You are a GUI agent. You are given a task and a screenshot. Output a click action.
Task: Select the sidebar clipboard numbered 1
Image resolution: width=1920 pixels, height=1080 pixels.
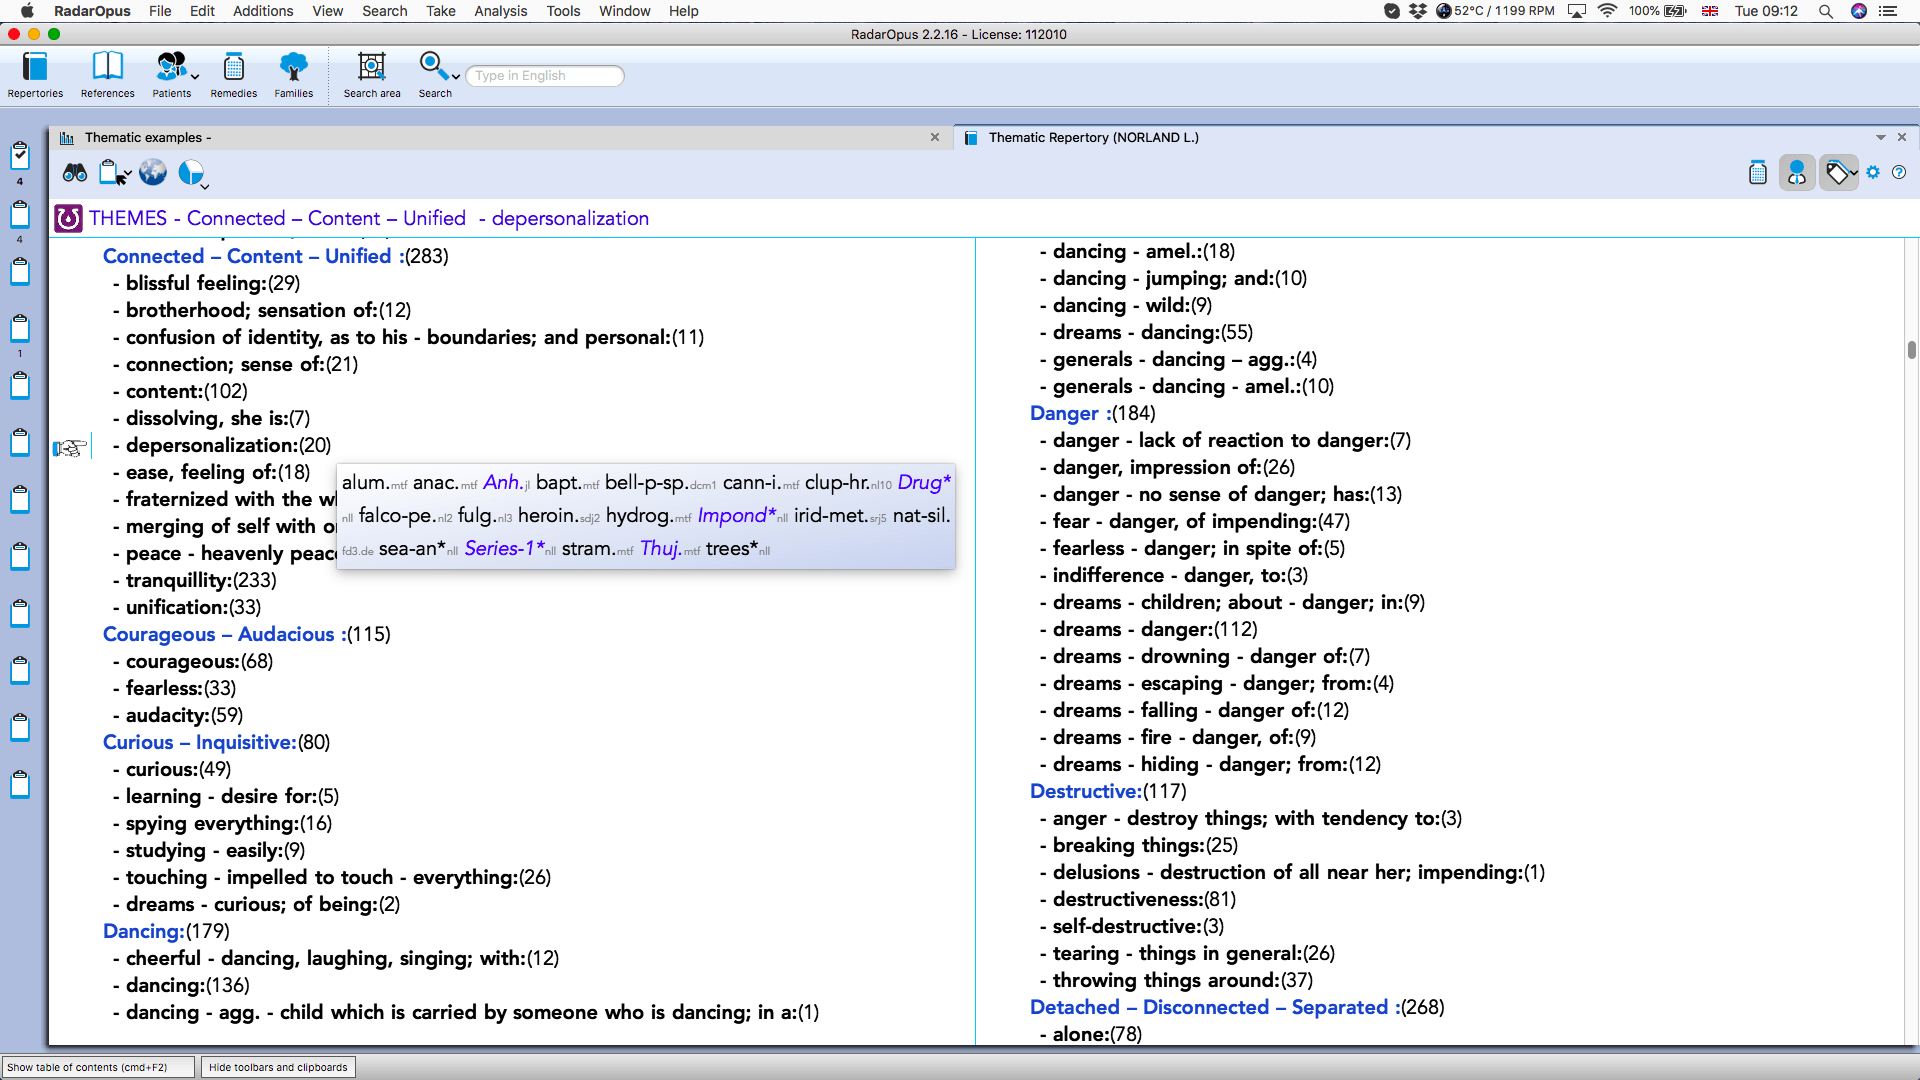click(20, 328)
